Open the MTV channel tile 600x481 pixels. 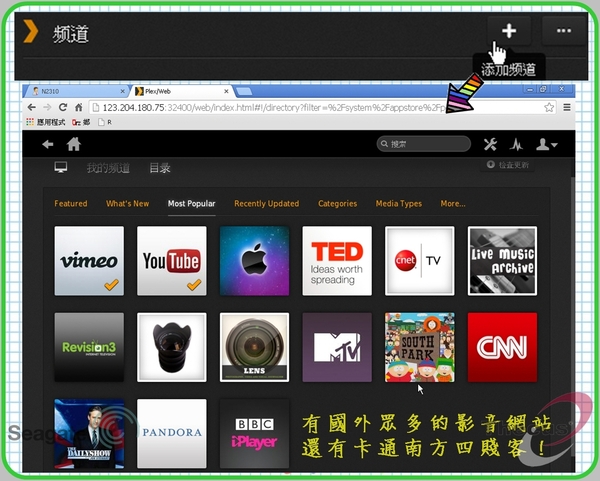[337, 347]
